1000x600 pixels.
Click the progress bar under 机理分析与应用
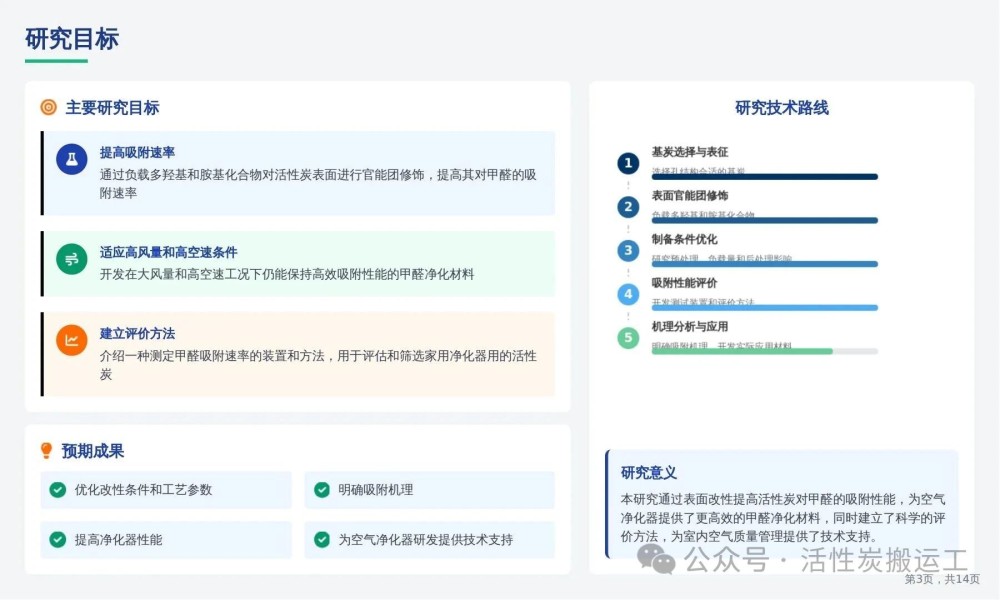coord(764,351)
